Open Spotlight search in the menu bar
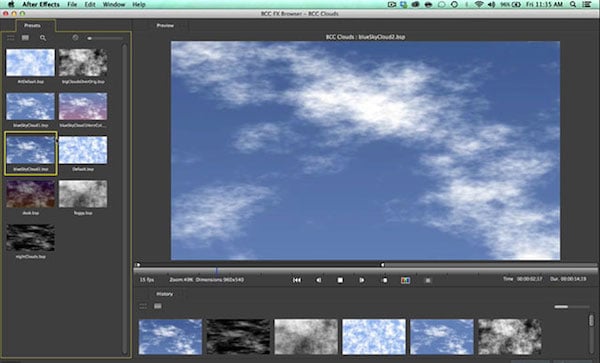This screenshot has height=363, width=600. [x=573, y=5]
